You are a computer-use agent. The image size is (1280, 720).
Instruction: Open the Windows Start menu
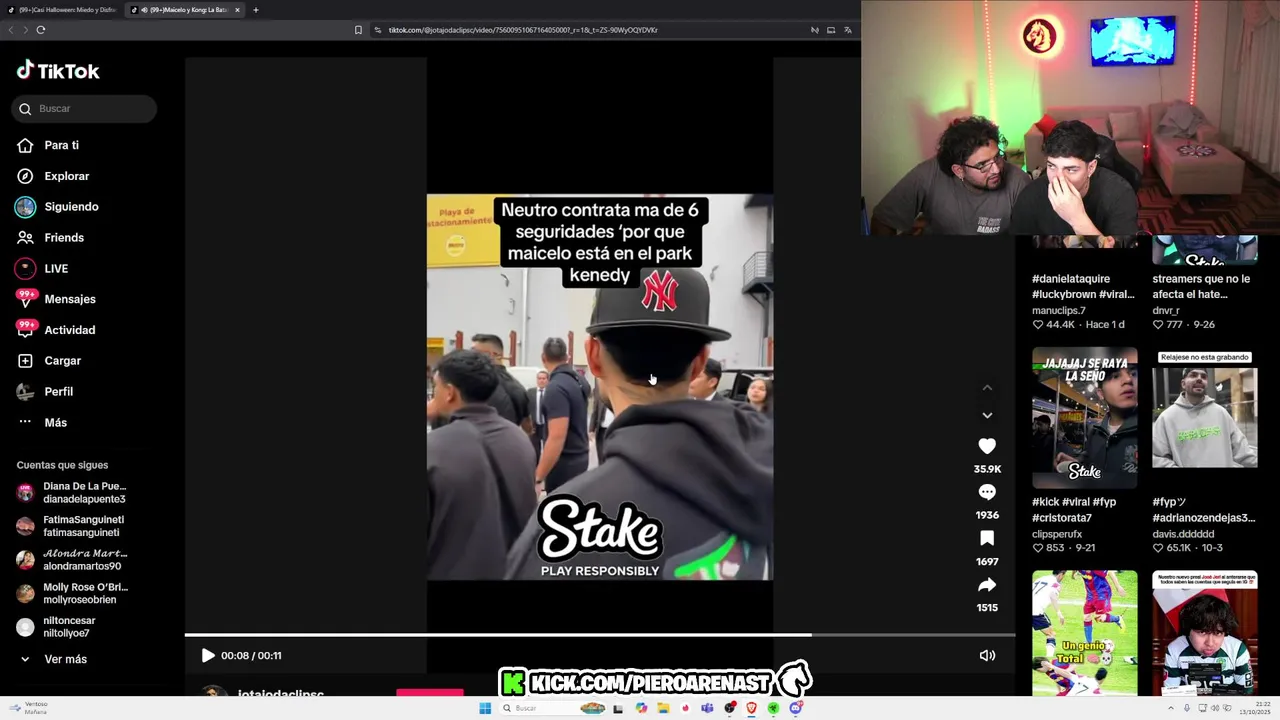(485, 708)
